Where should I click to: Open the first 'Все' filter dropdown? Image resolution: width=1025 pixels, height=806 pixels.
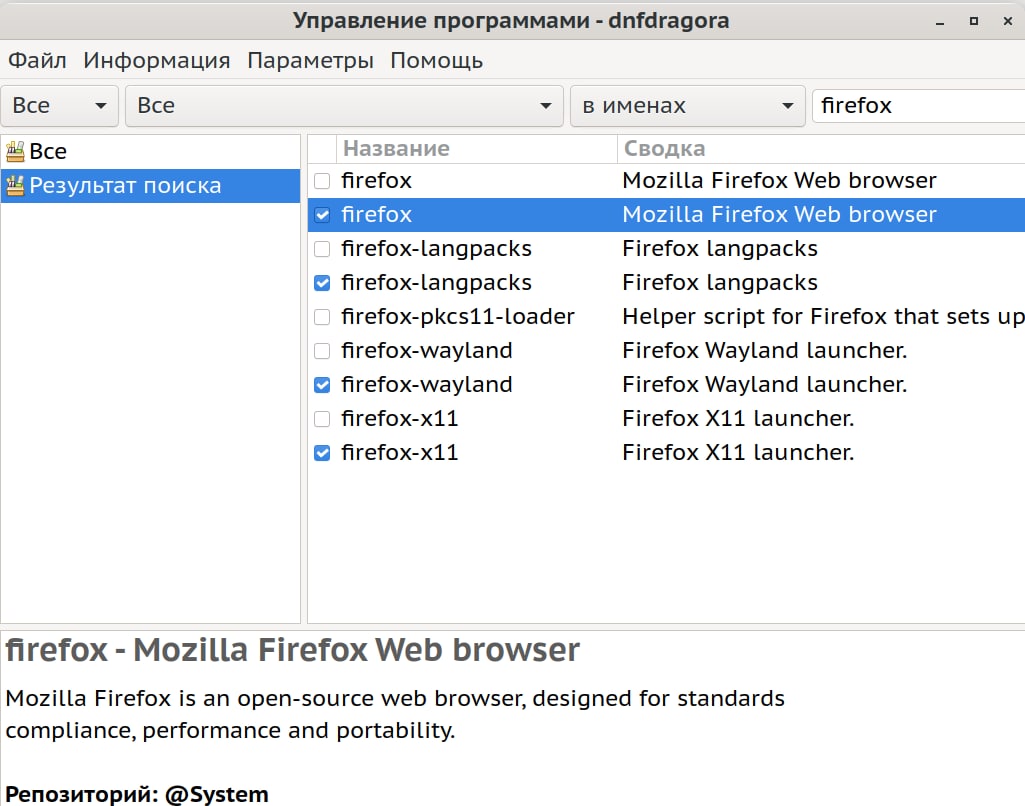pos(60,106)
